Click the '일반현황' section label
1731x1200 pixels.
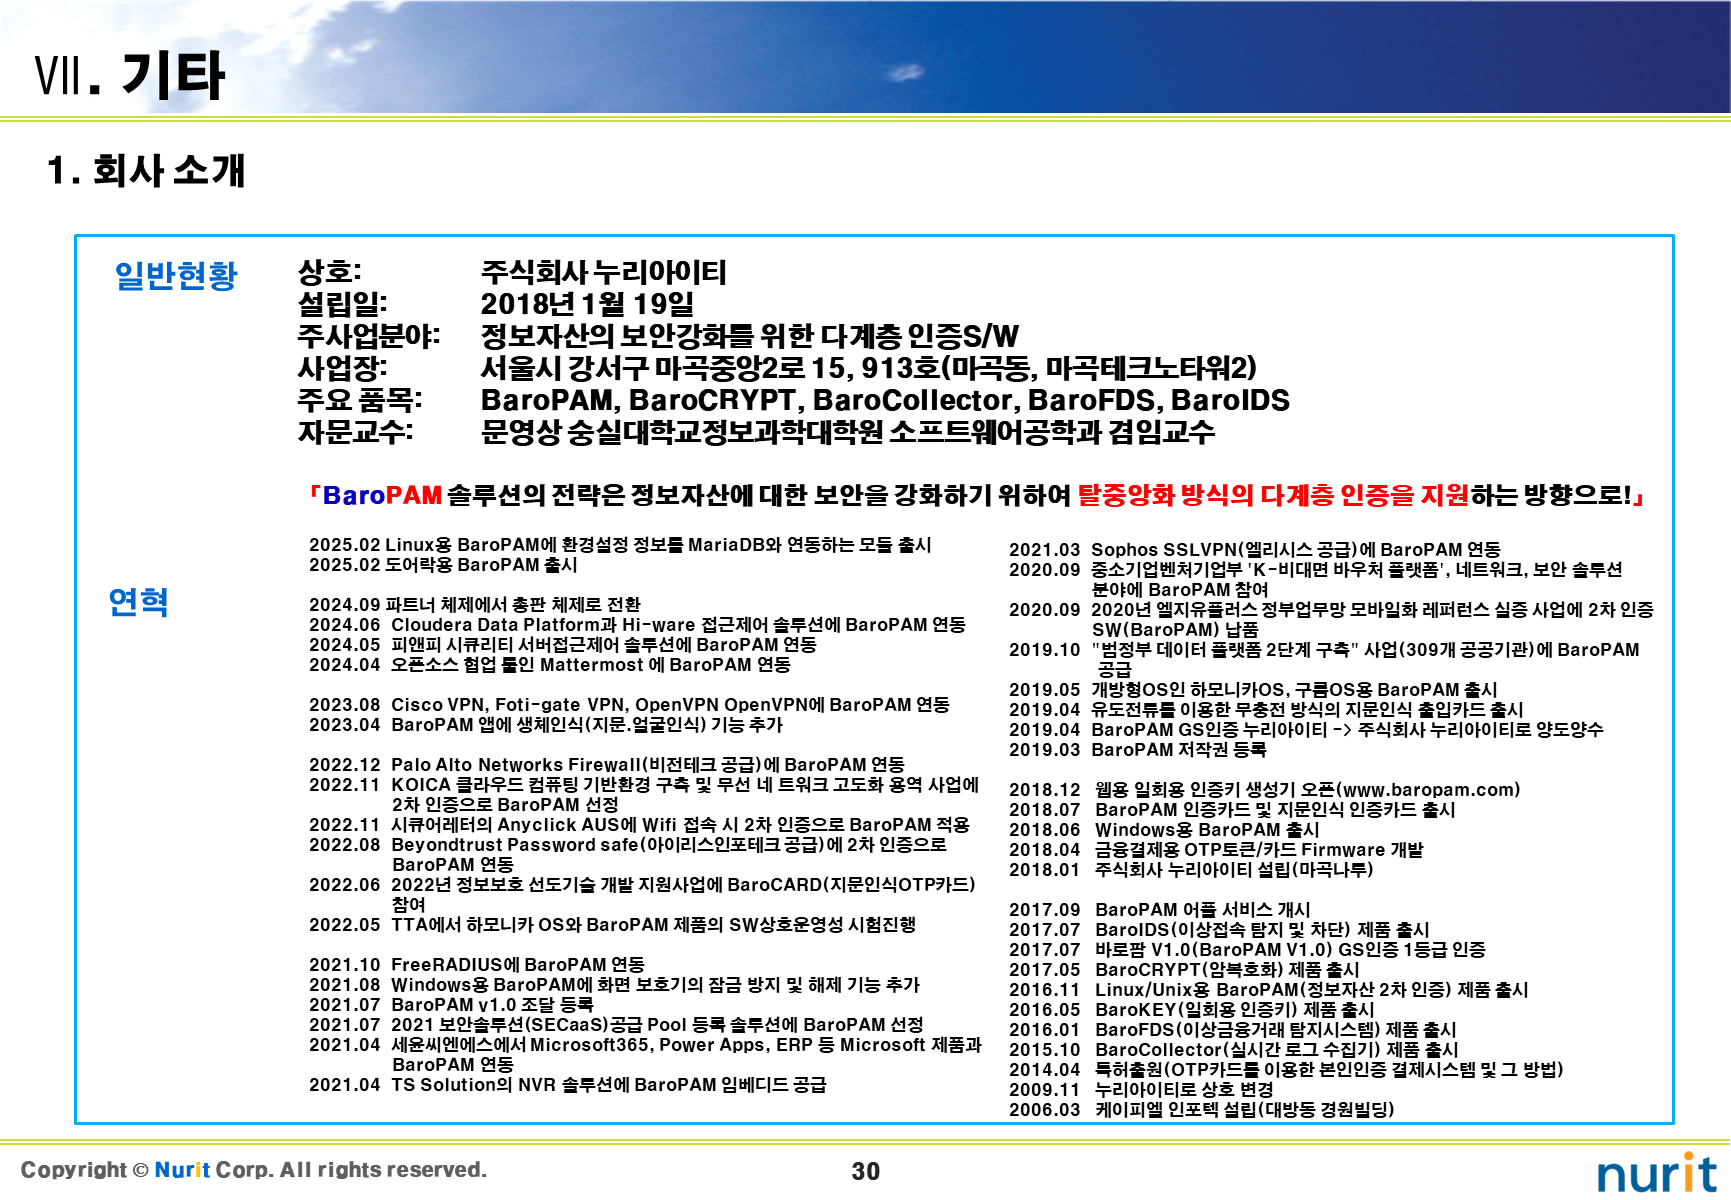click(x=176, y=276)
